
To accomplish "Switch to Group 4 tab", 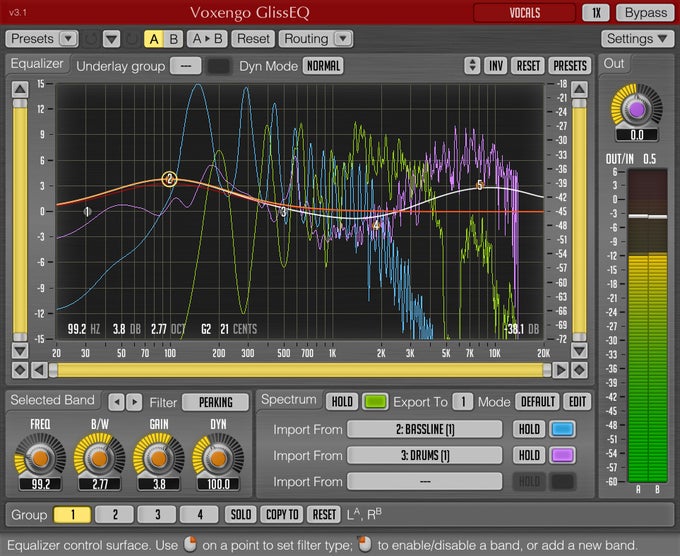I will coord(201,514).
